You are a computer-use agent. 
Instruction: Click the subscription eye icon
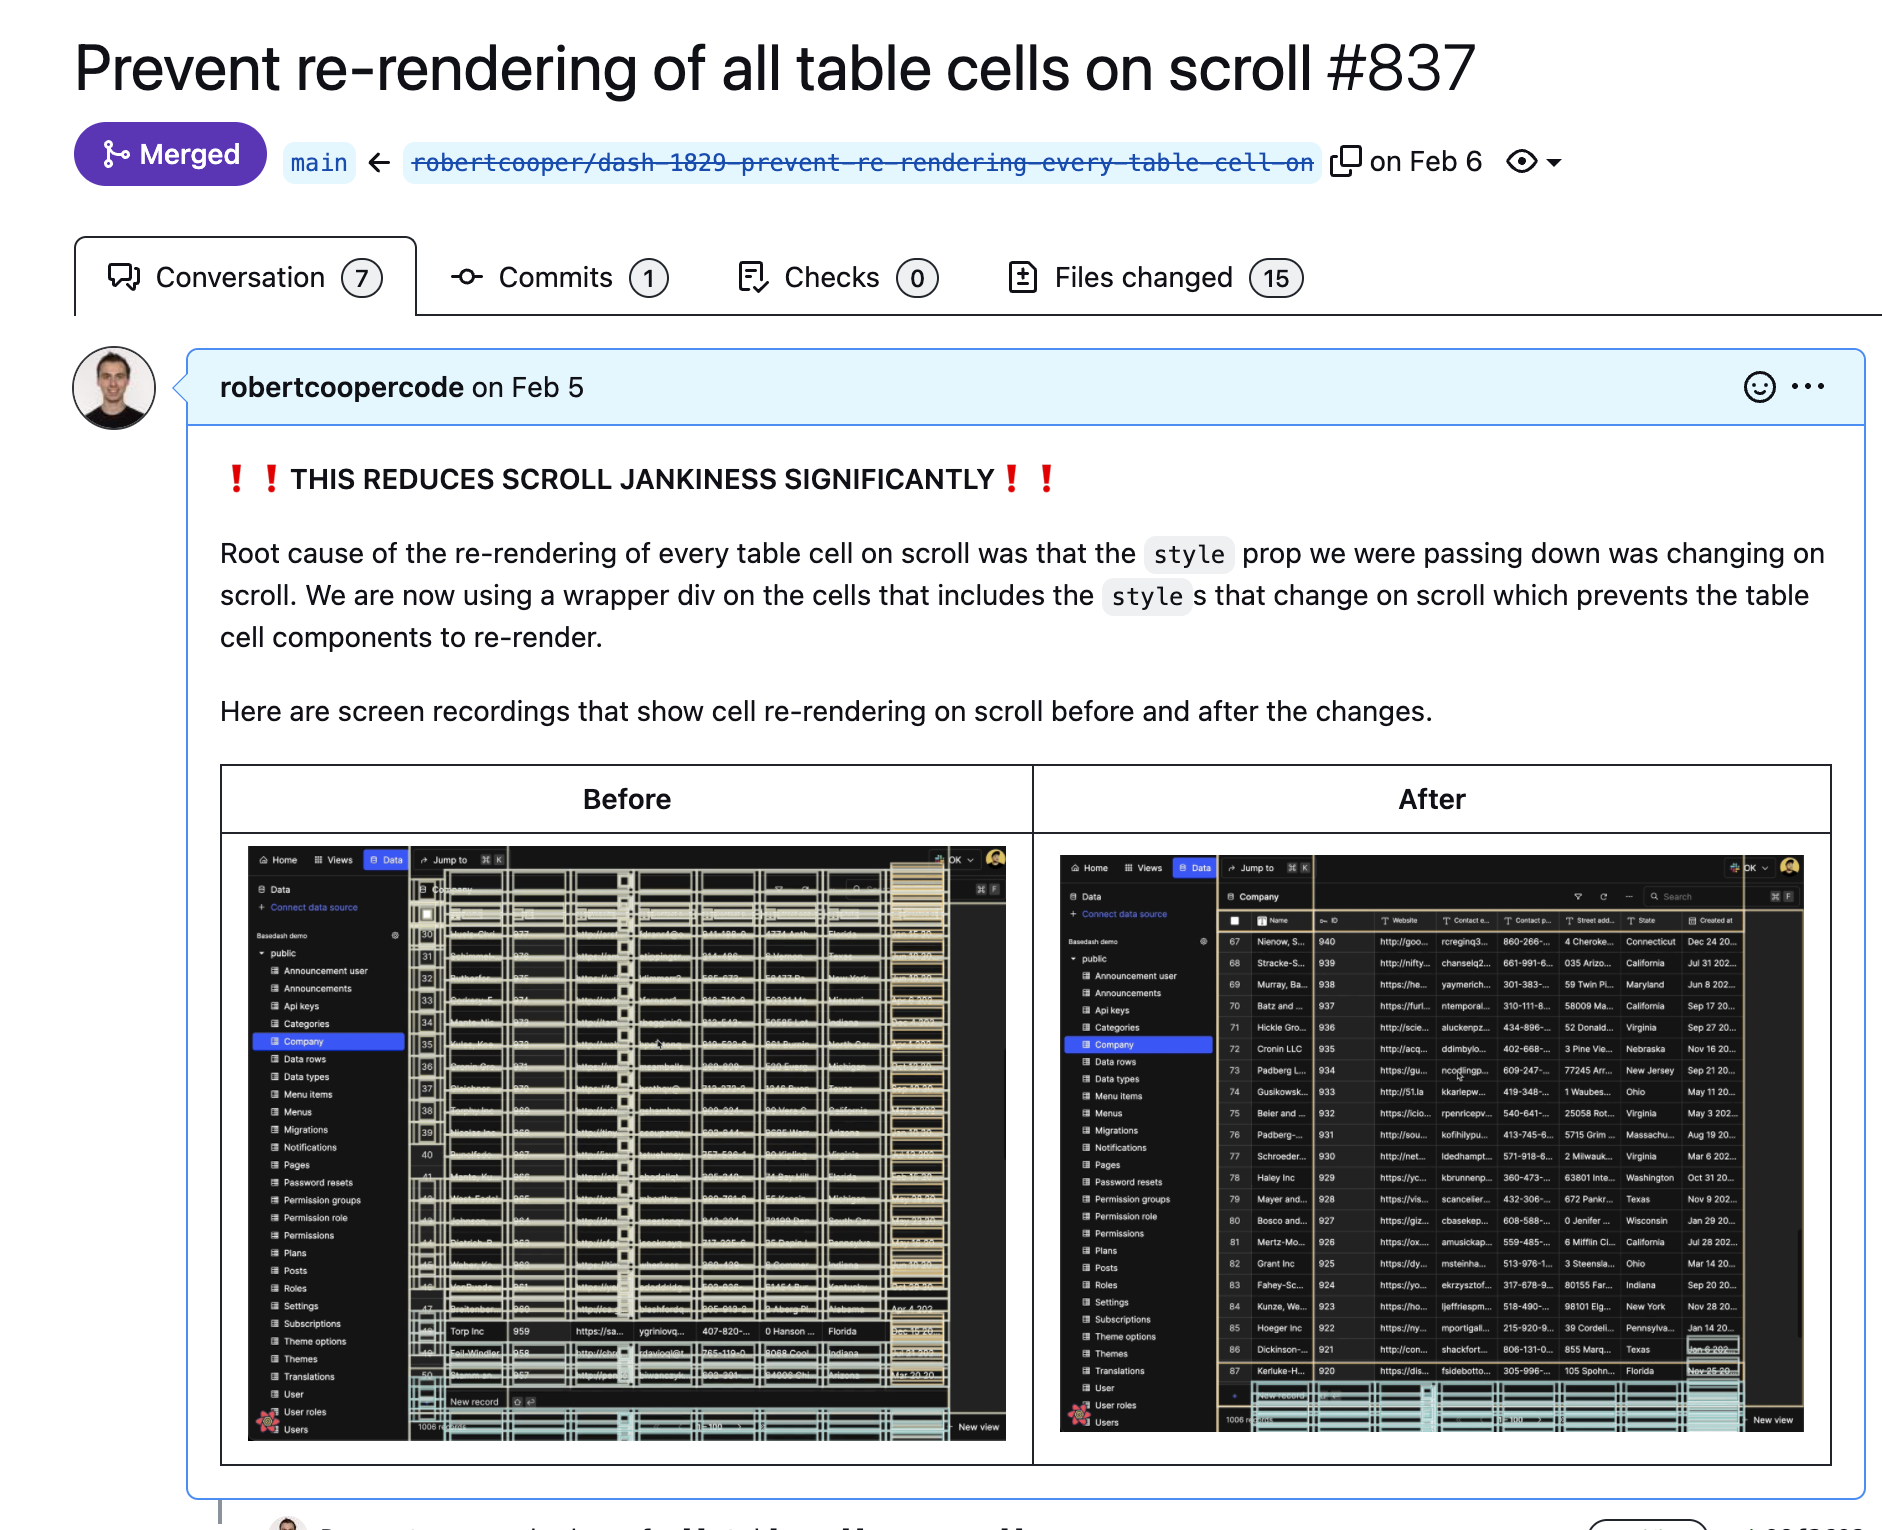1521,161
